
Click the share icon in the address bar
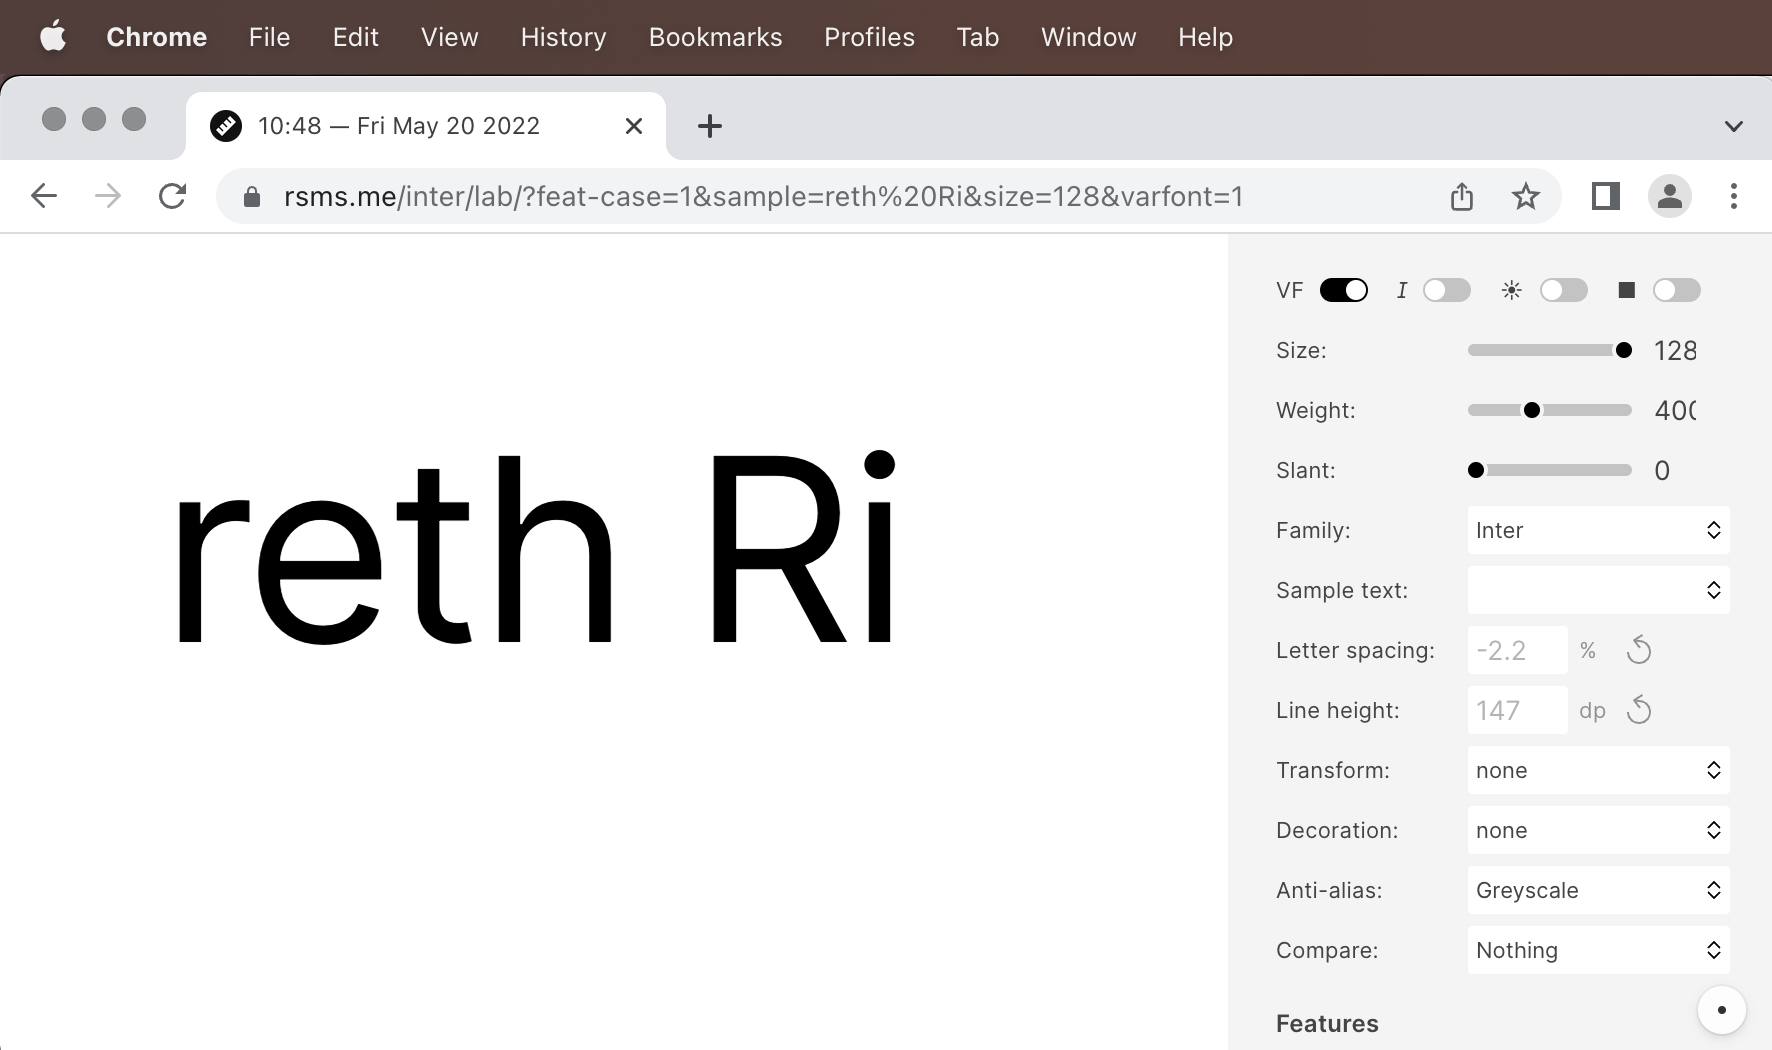coord(1462,196)
